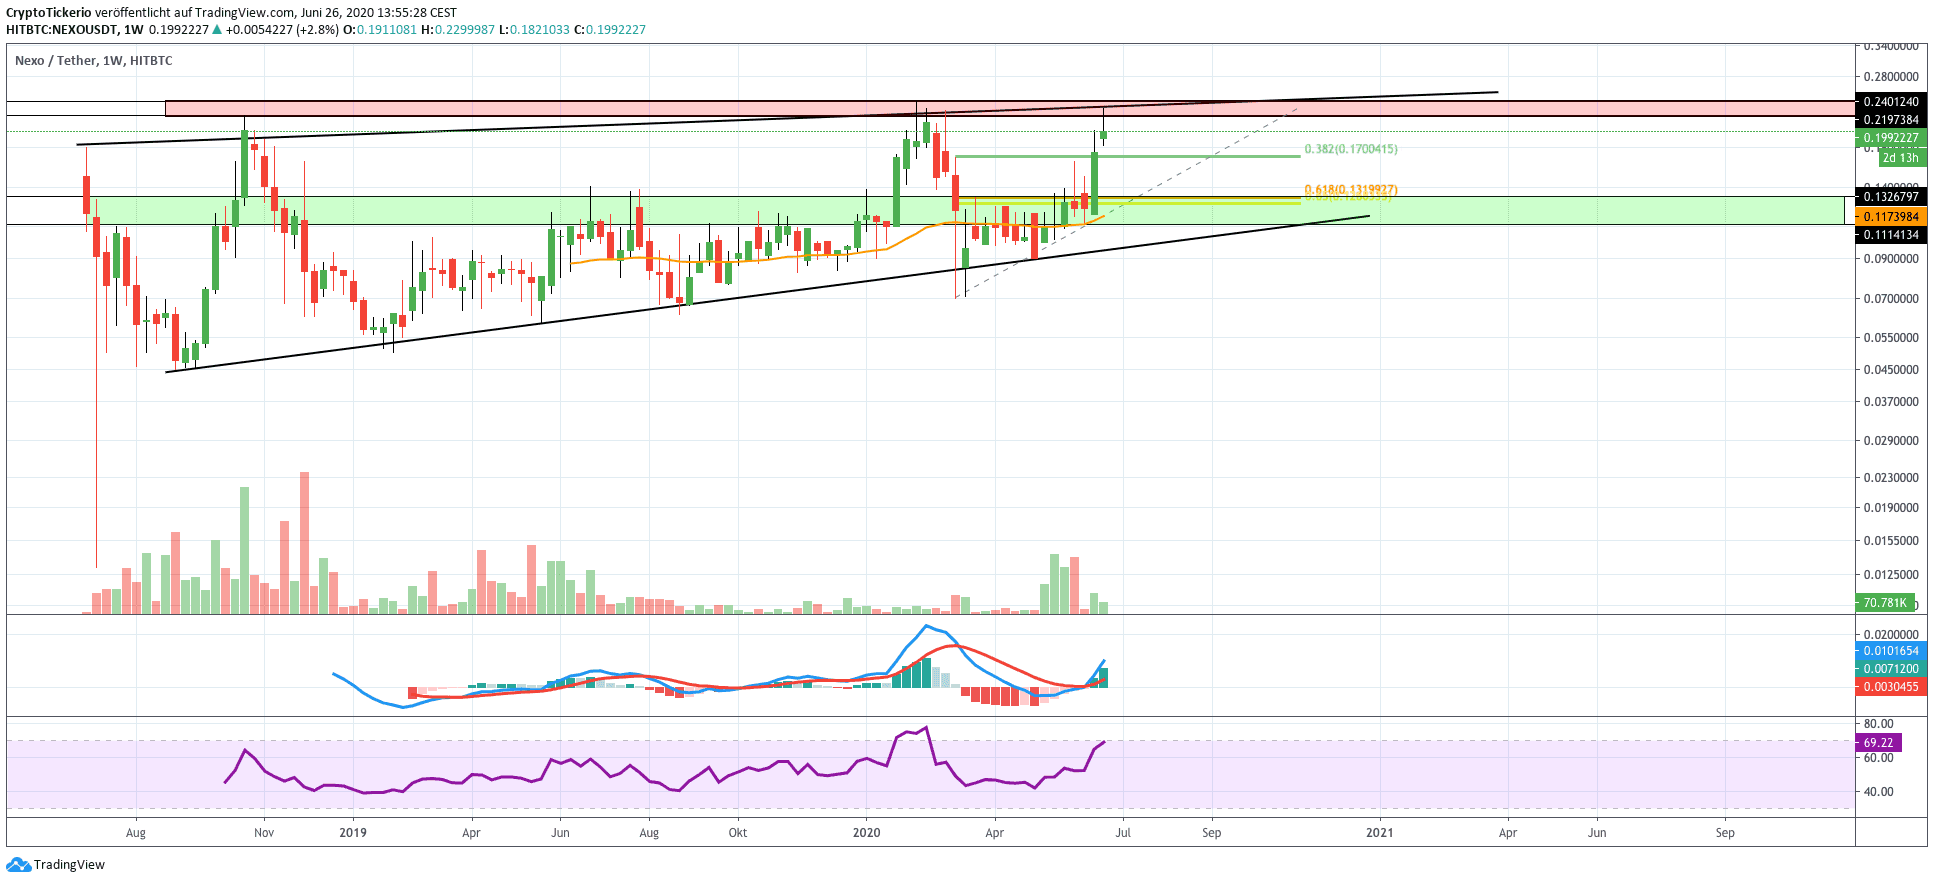1934x883 pixels.
Task: Click the Okt label on time axis
Action: [x=738, y=833]
